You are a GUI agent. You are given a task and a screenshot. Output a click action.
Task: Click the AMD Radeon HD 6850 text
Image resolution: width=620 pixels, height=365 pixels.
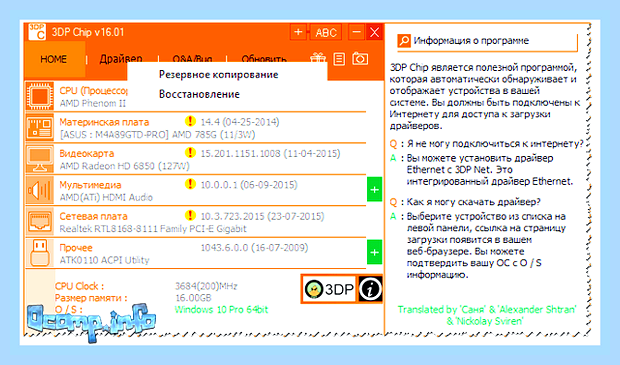(125, 166)
